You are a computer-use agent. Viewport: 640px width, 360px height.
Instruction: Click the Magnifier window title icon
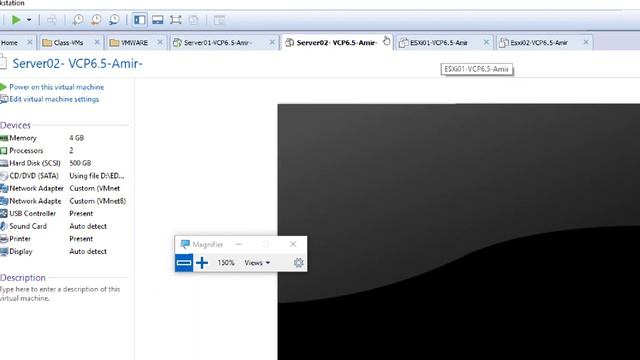[185, 244]
